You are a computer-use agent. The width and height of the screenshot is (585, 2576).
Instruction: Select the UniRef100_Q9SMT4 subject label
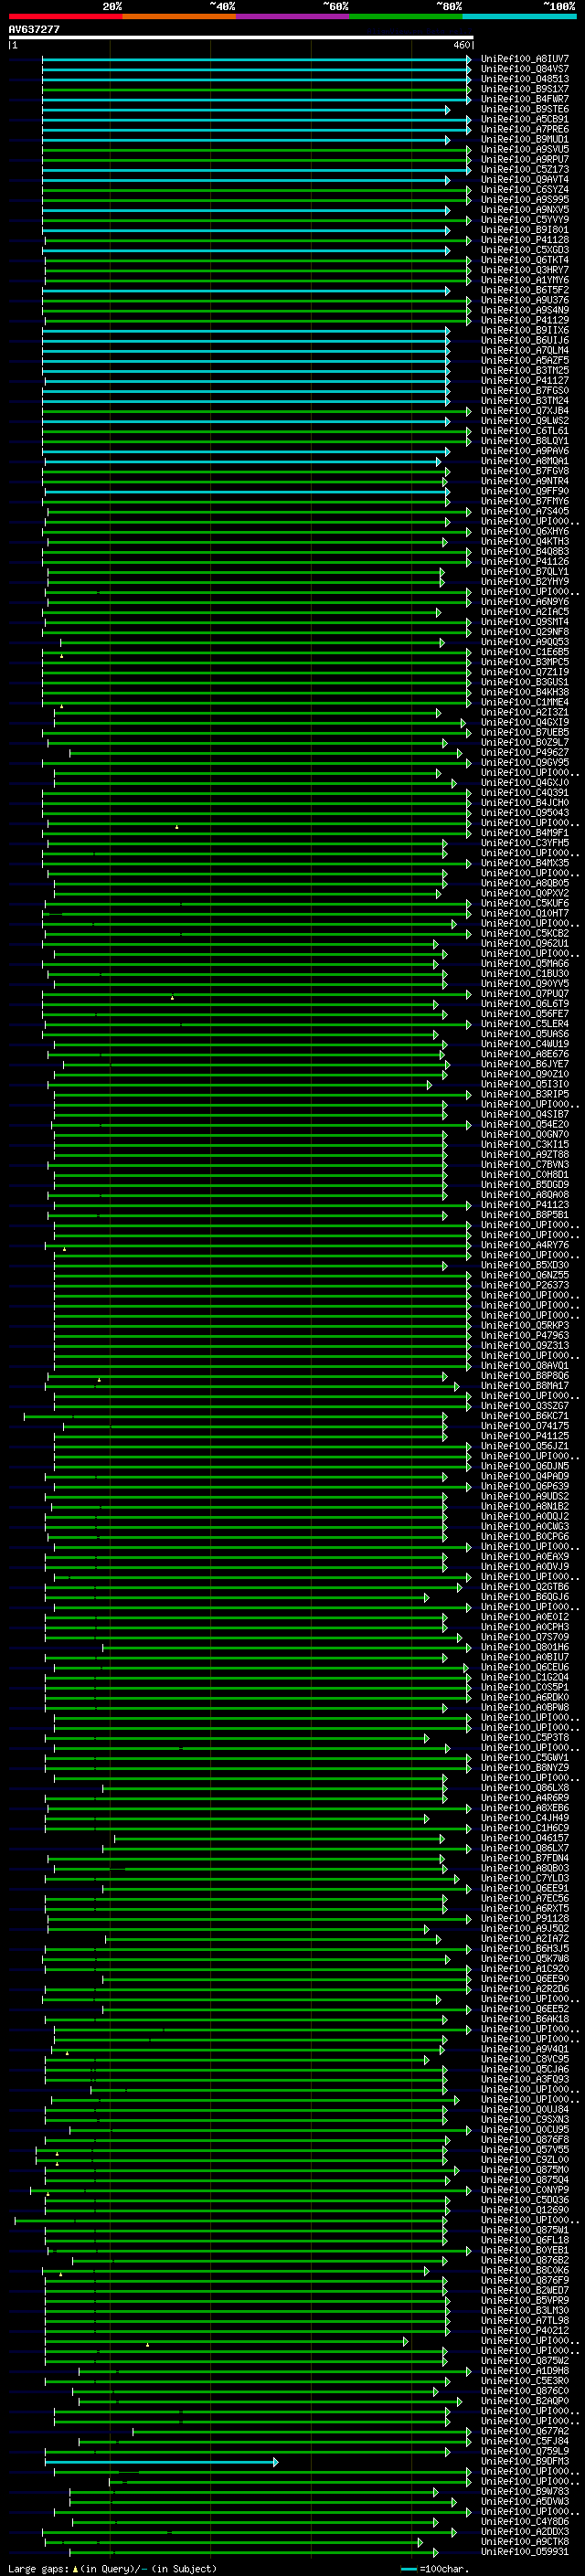point(524,622)
